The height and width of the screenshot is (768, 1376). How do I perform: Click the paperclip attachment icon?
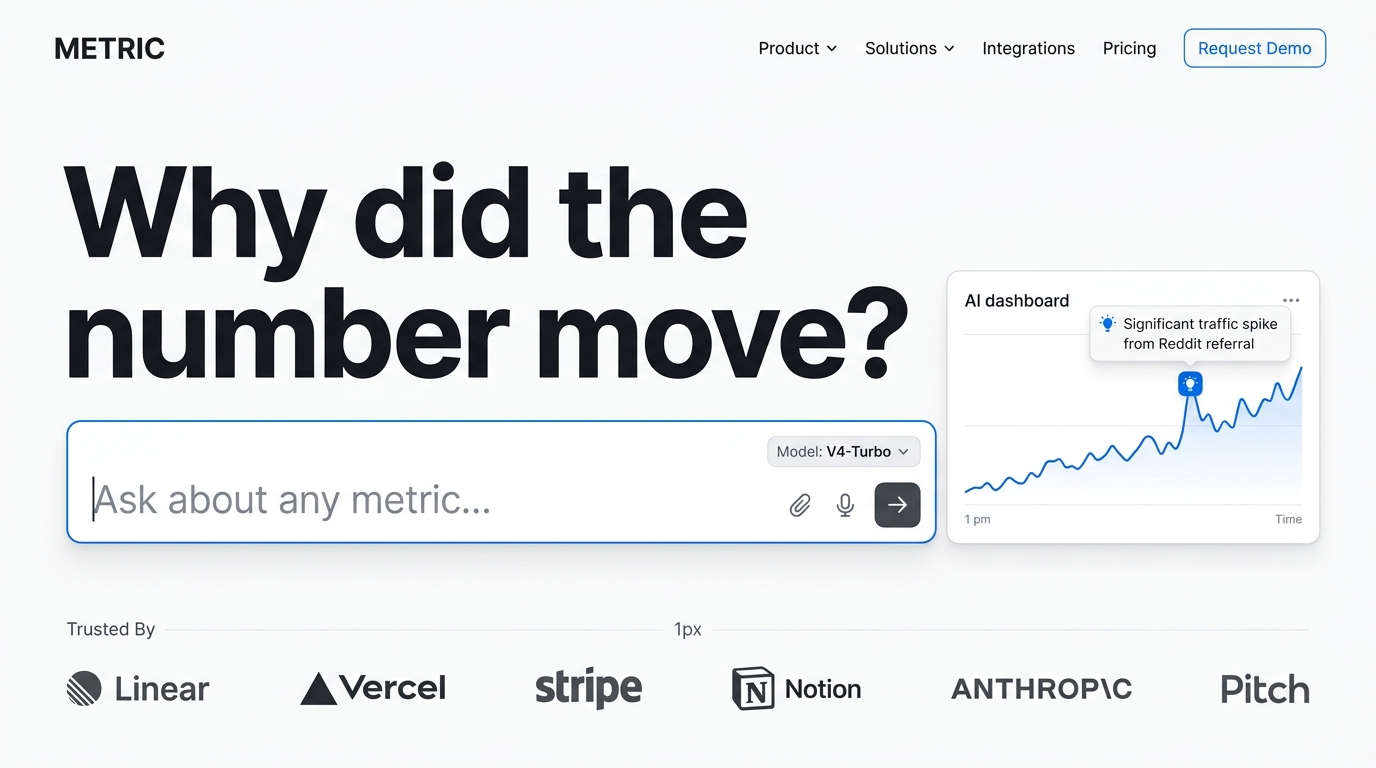pyautogui.click(x=800, y=505)
